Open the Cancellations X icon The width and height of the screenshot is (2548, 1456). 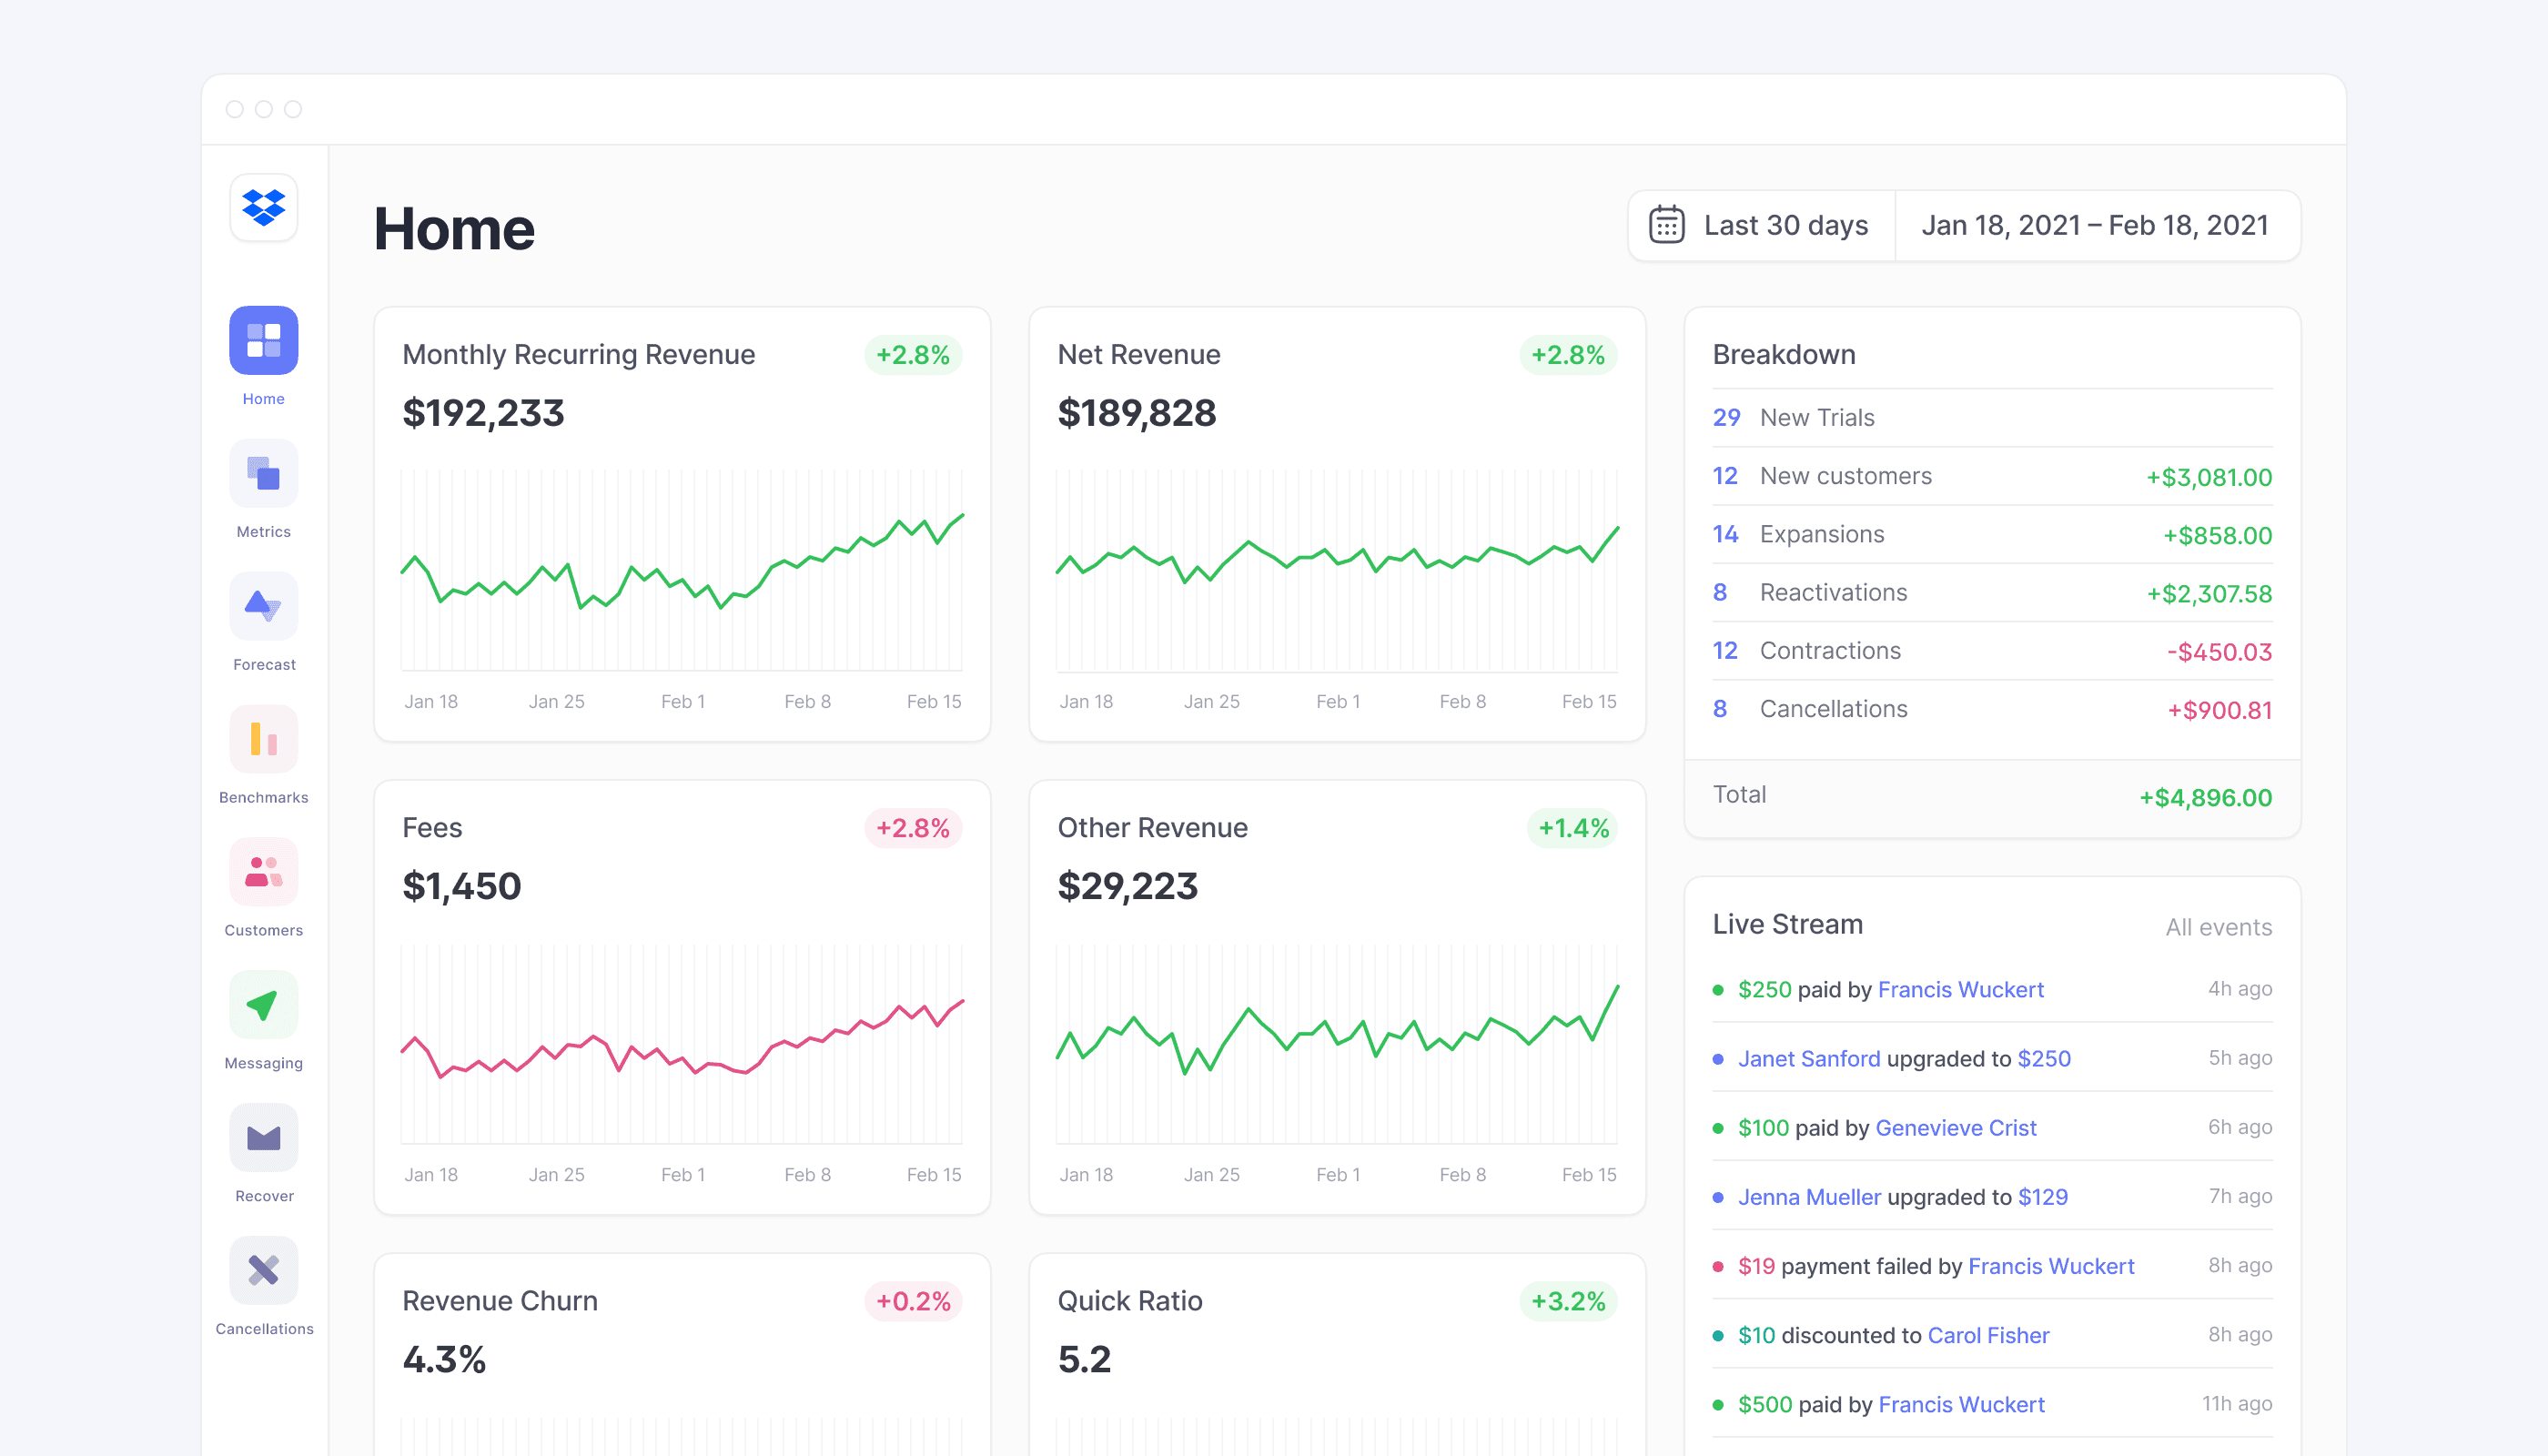point(264,1271)
